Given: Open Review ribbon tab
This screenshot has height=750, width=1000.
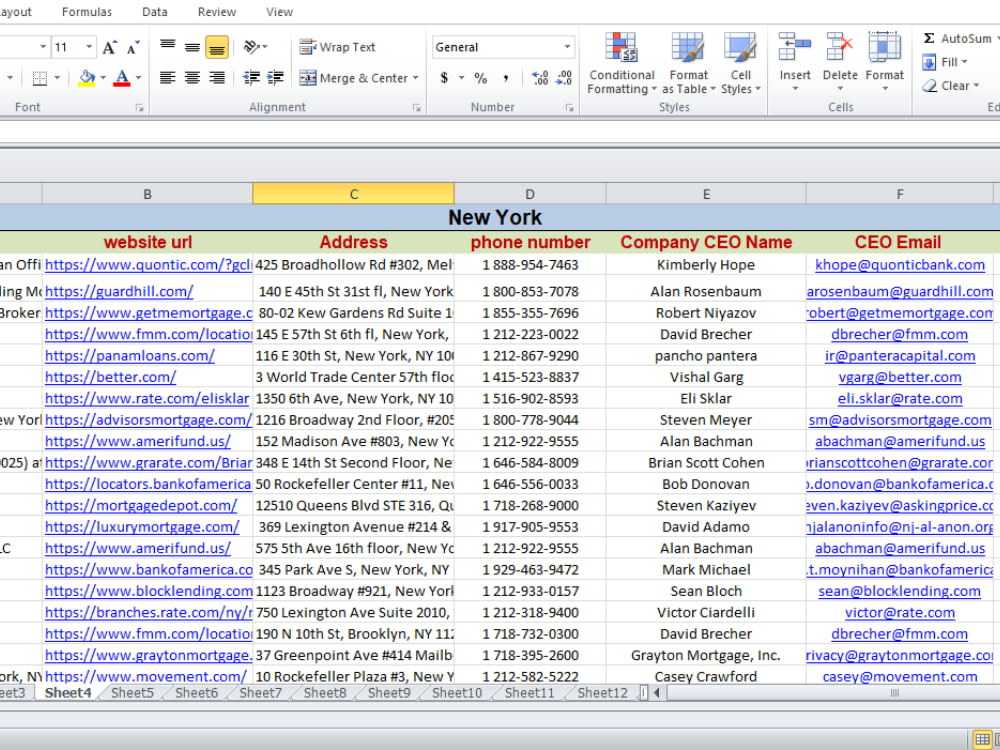Looking at the screenshot, I should (x=217, y=11).
